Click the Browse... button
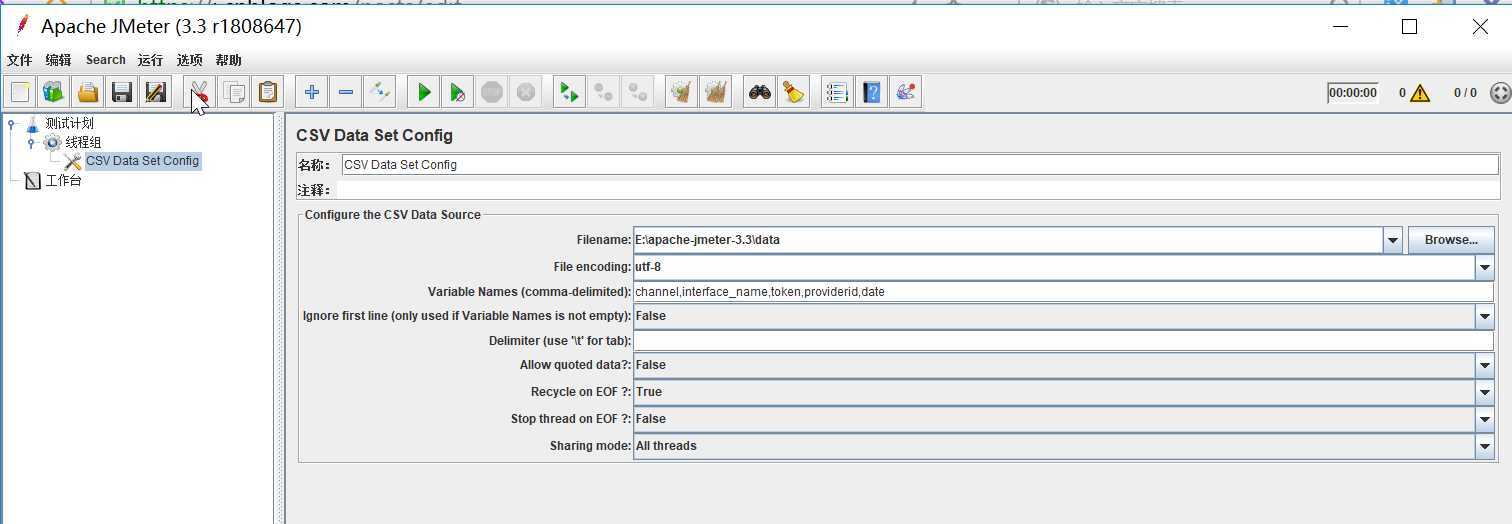Screen dimensions: 1512x524 [x=1451, y=240]
